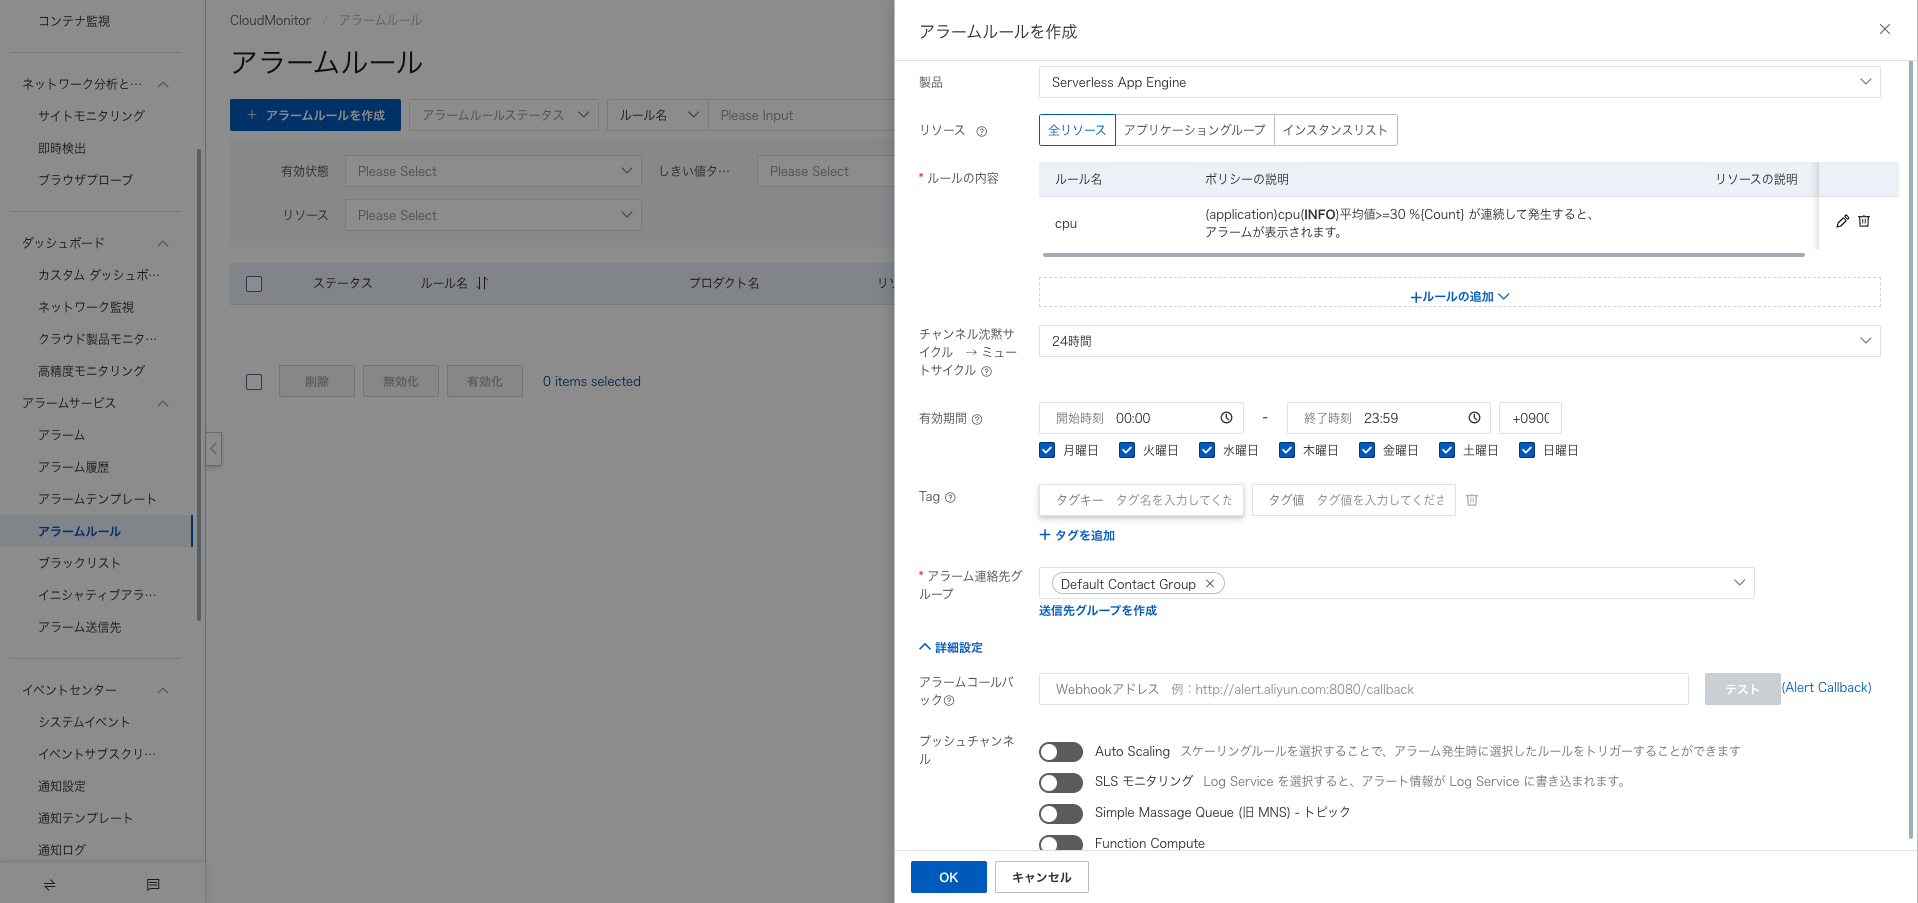Image resolution: width=1918 pixels, height=903 pixels.
Task: Enable the SLS モニタリング switch
Action: [1061, 783]
